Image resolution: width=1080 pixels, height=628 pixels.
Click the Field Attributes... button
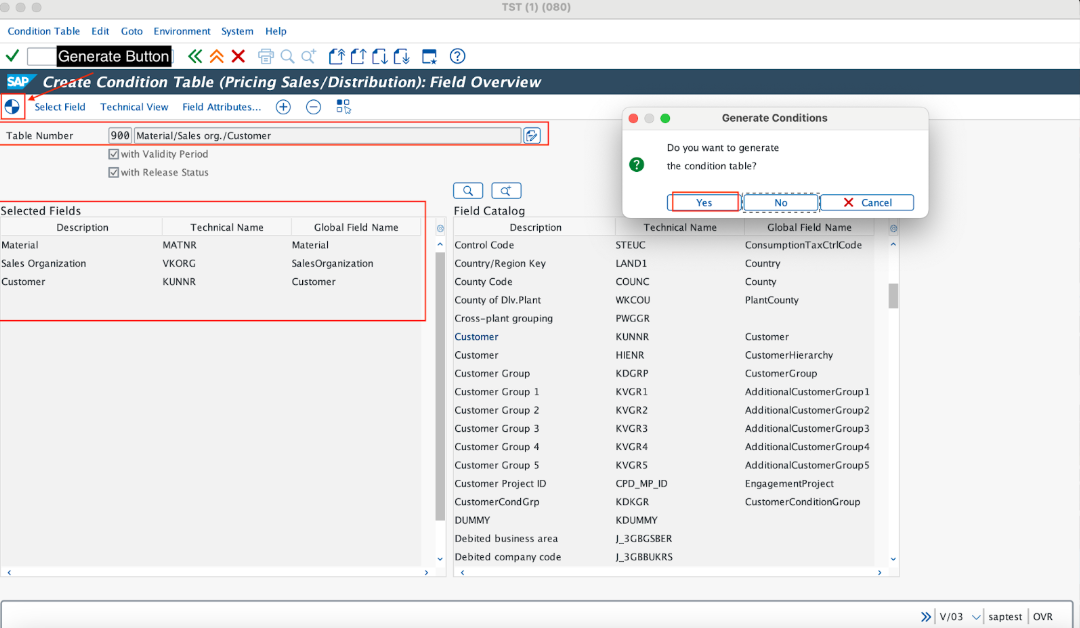pyautogui.click(x=222, y=107)
